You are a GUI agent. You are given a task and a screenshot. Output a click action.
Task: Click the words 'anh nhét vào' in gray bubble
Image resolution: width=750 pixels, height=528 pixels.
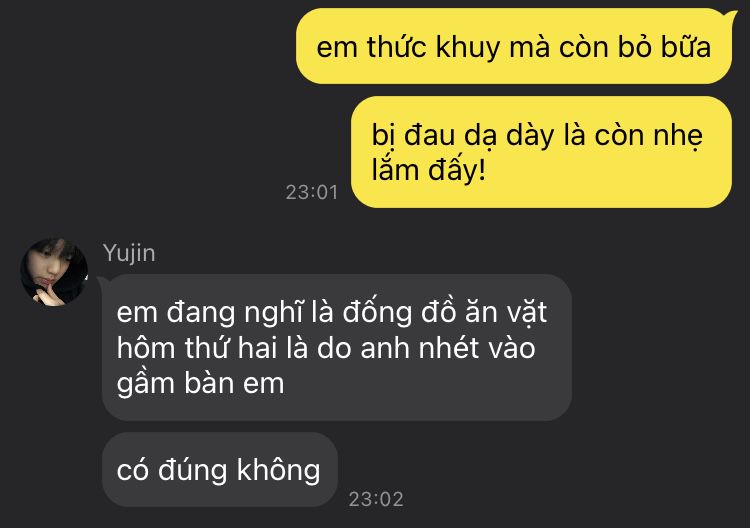pos(448,348)
